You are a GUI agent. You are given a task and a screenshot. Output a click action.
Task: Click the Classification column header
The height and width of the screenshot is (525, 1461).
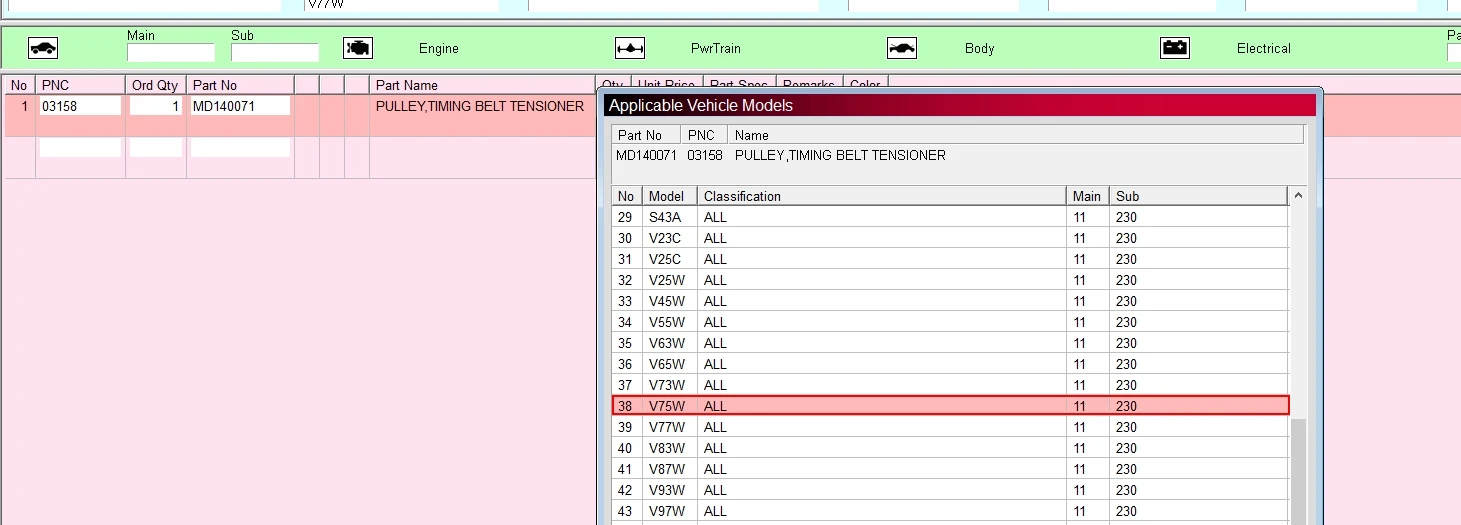point(882,196)
